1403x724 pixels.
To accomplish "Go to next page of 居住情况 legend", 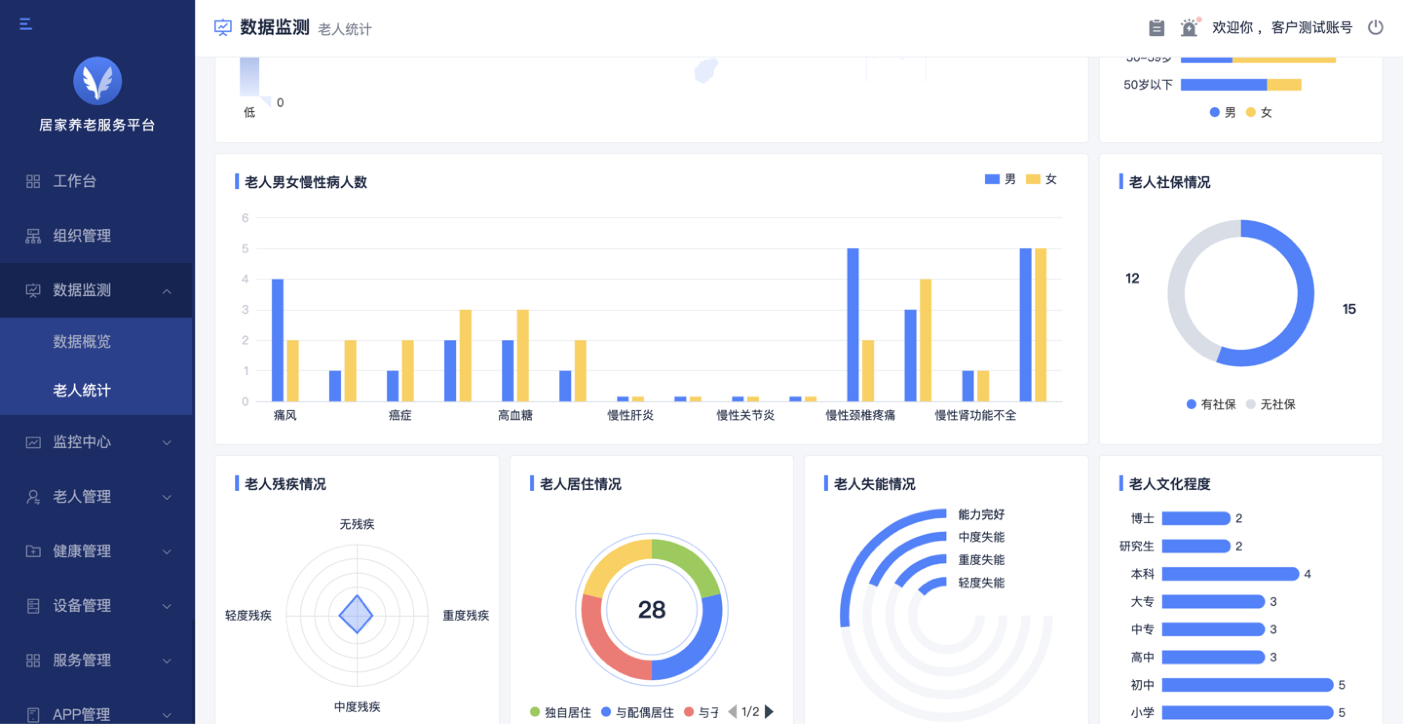I will click(x=769, y=712).
